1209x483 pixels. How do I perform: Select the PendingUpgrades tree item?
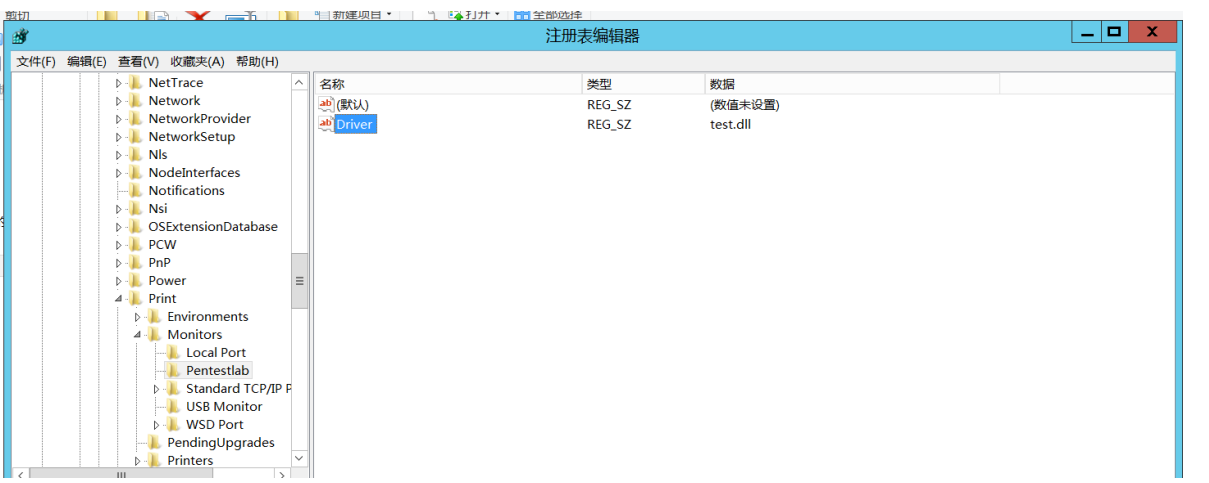tap(220, 442)
